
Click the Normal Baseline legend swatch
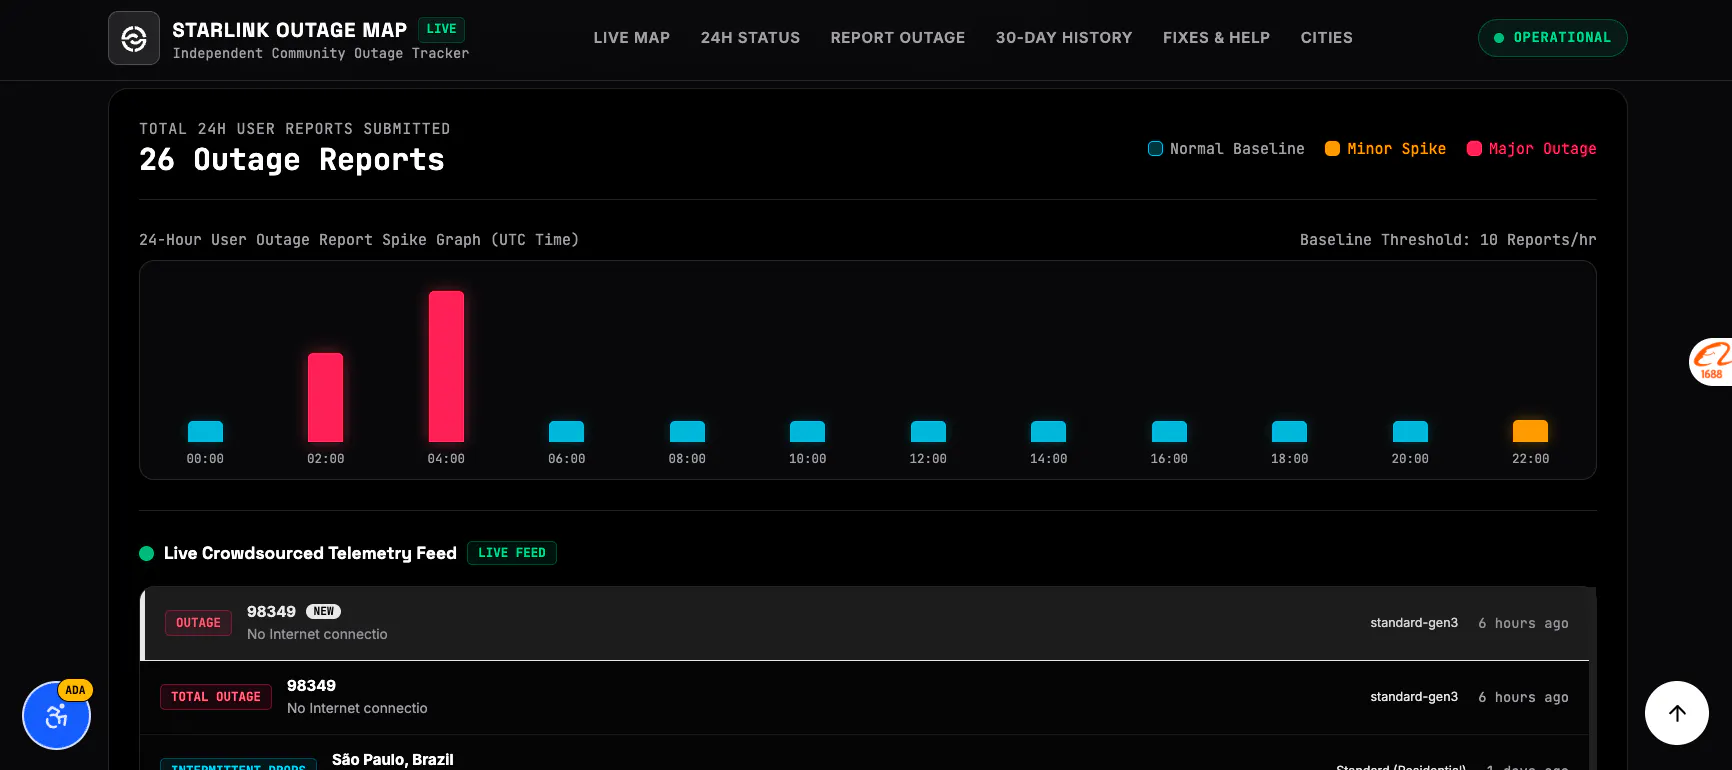(x=1155, y=149)
